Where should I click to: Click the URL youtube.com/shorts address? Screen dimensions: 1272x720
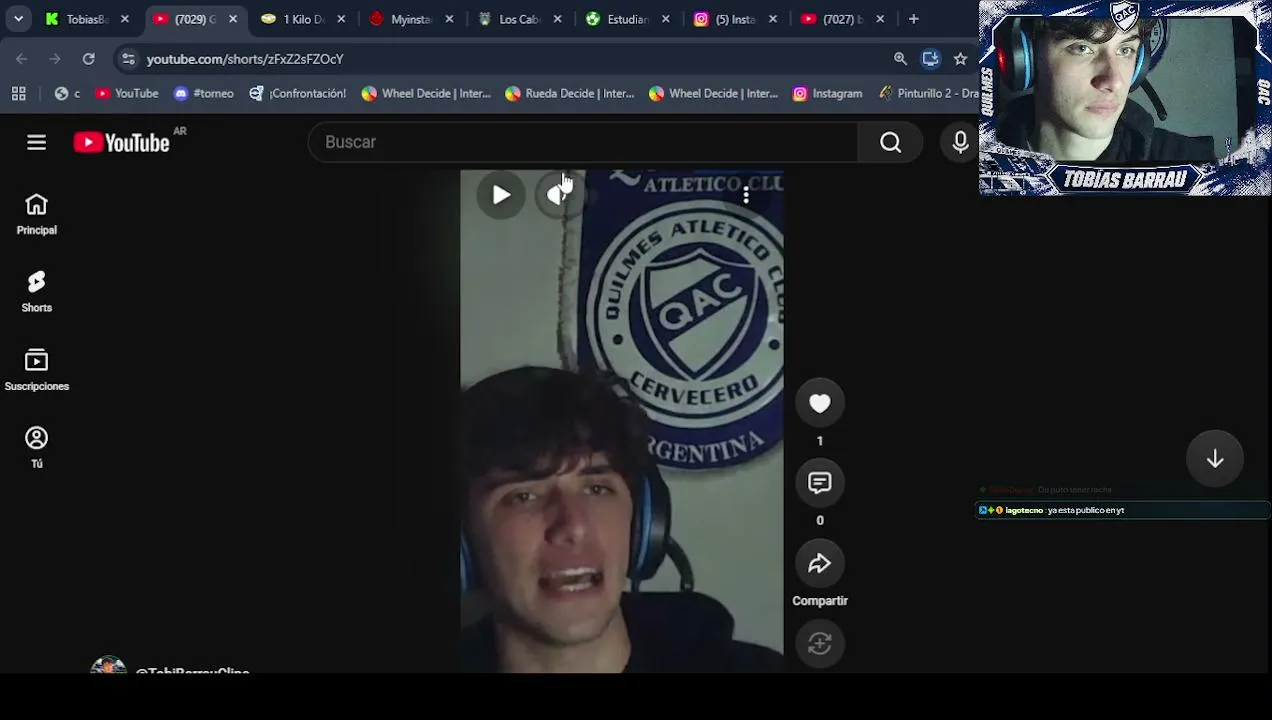pyautogui.click(x=245, y=59)
